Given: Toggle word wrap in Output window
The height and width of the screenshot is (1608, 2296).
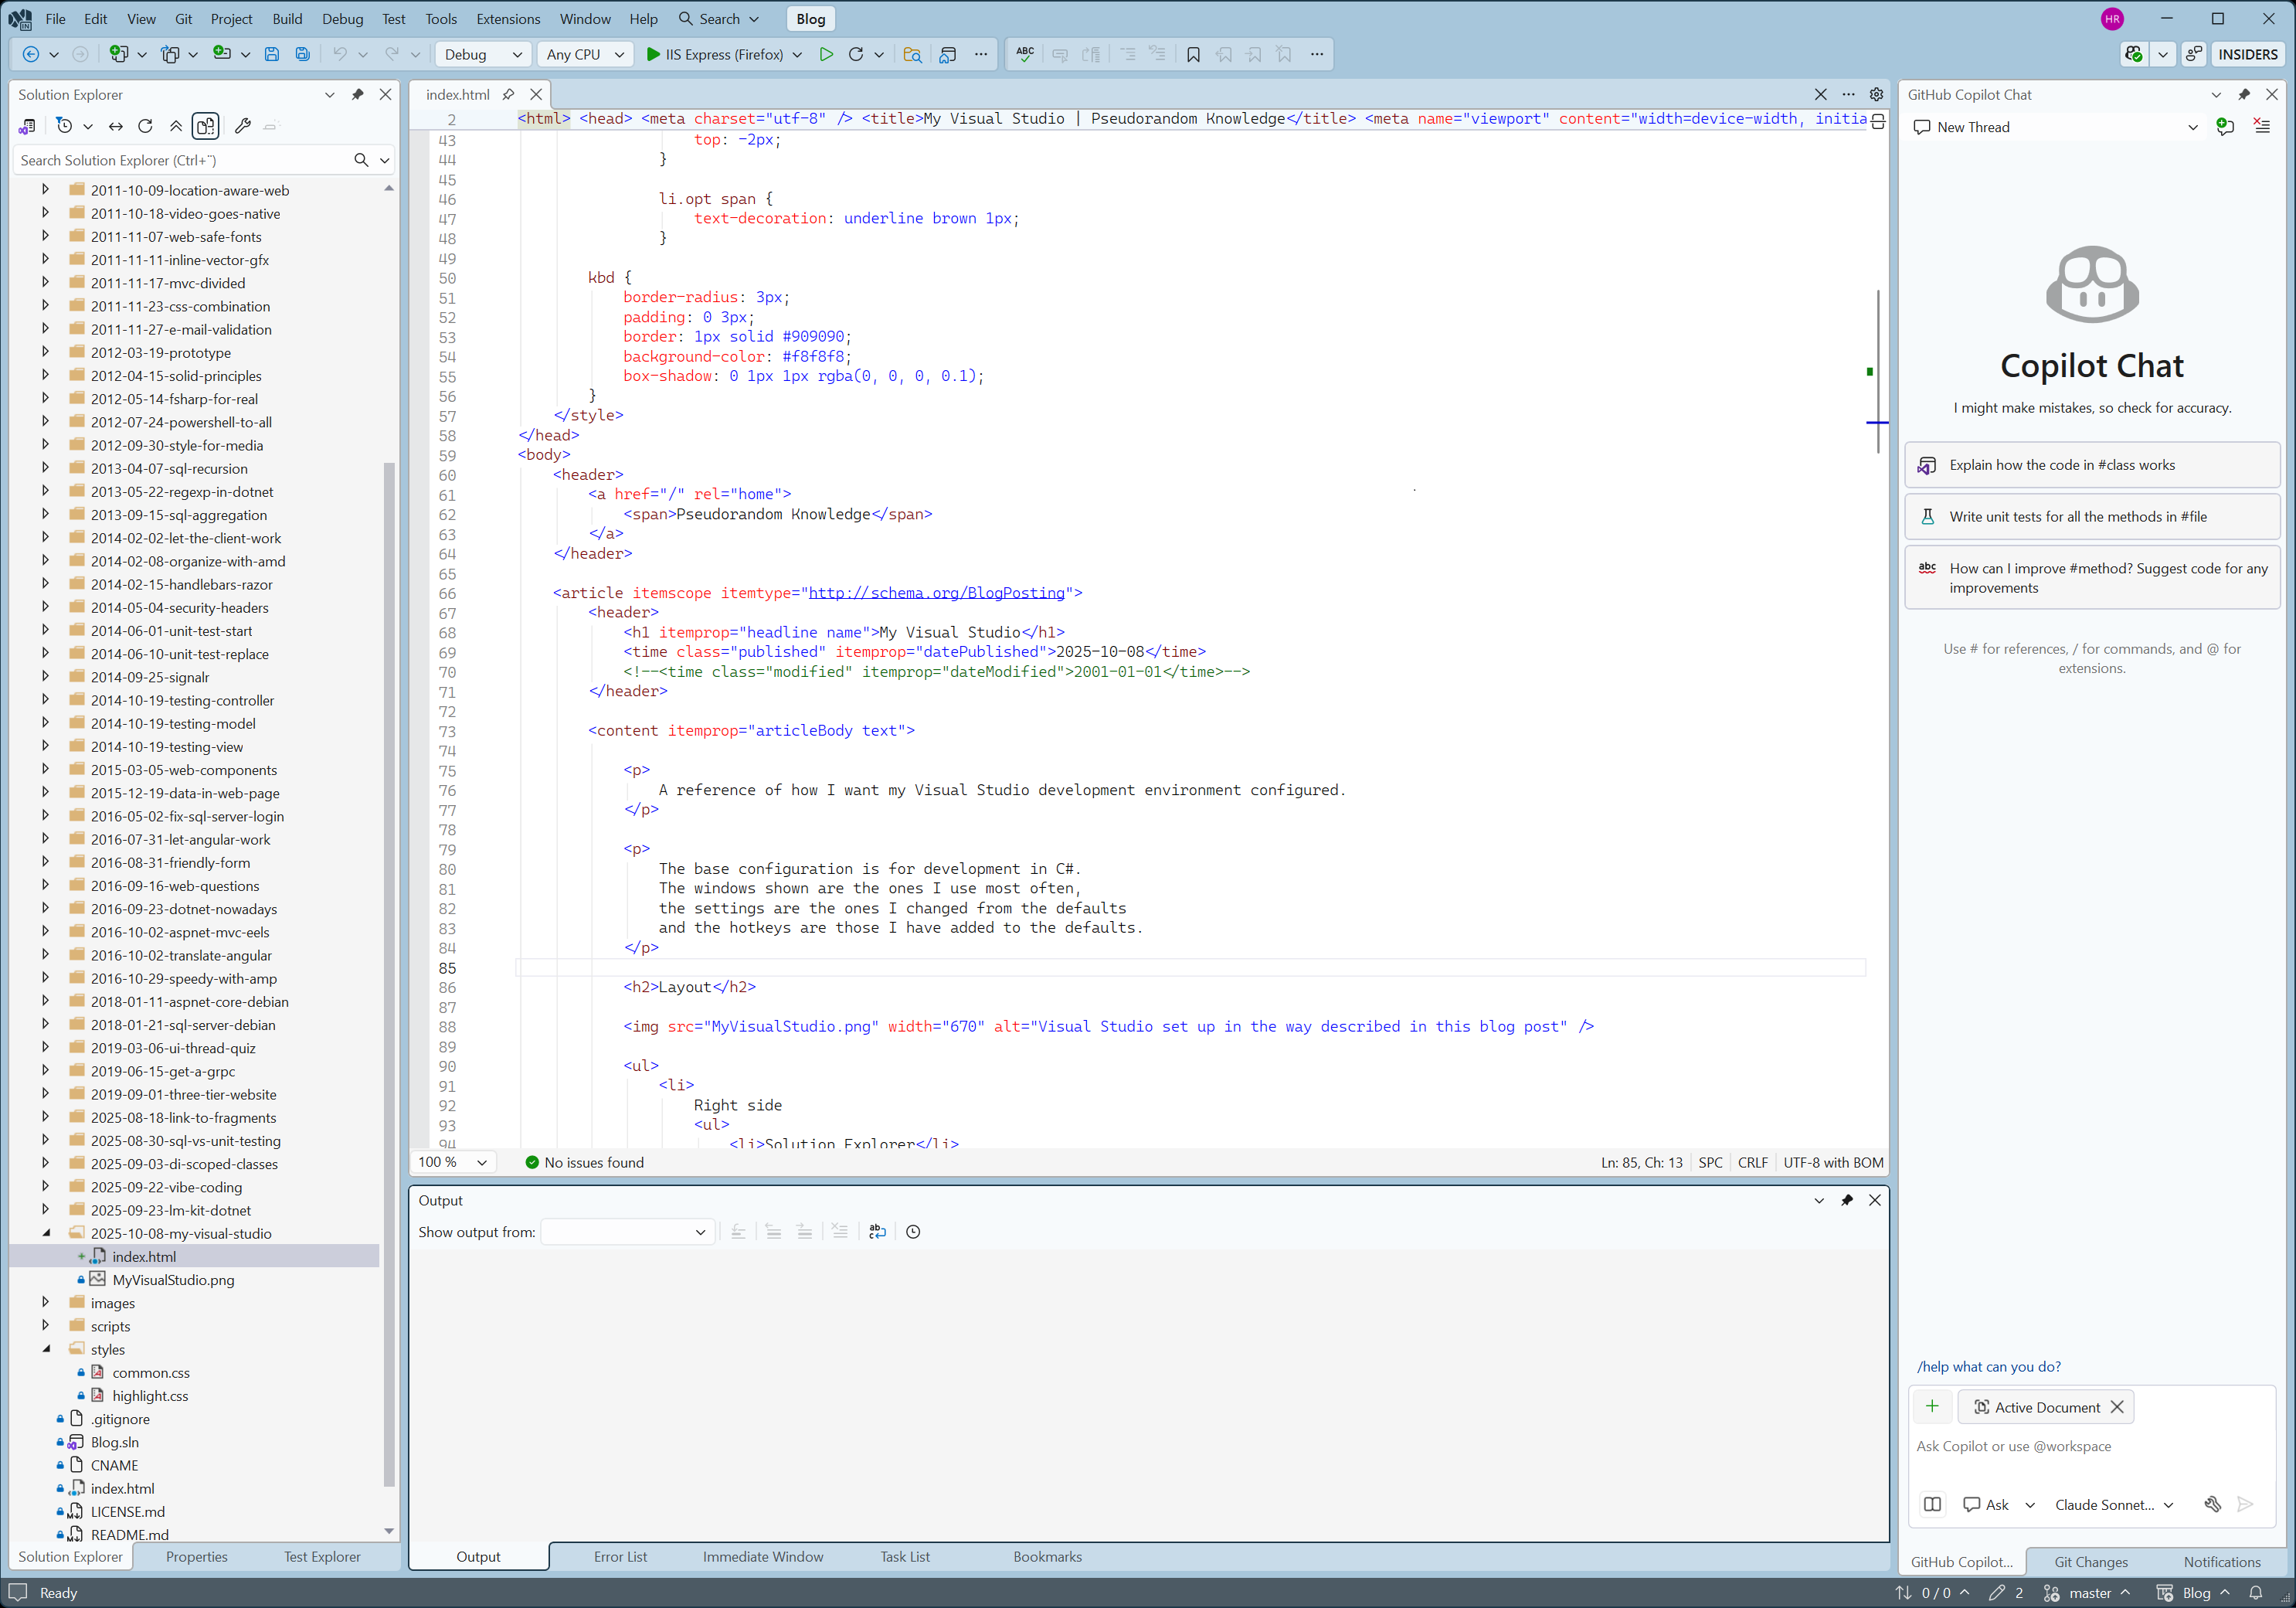Looking at the screenshot, I should pyautogui.click(x=877, y=1232).
